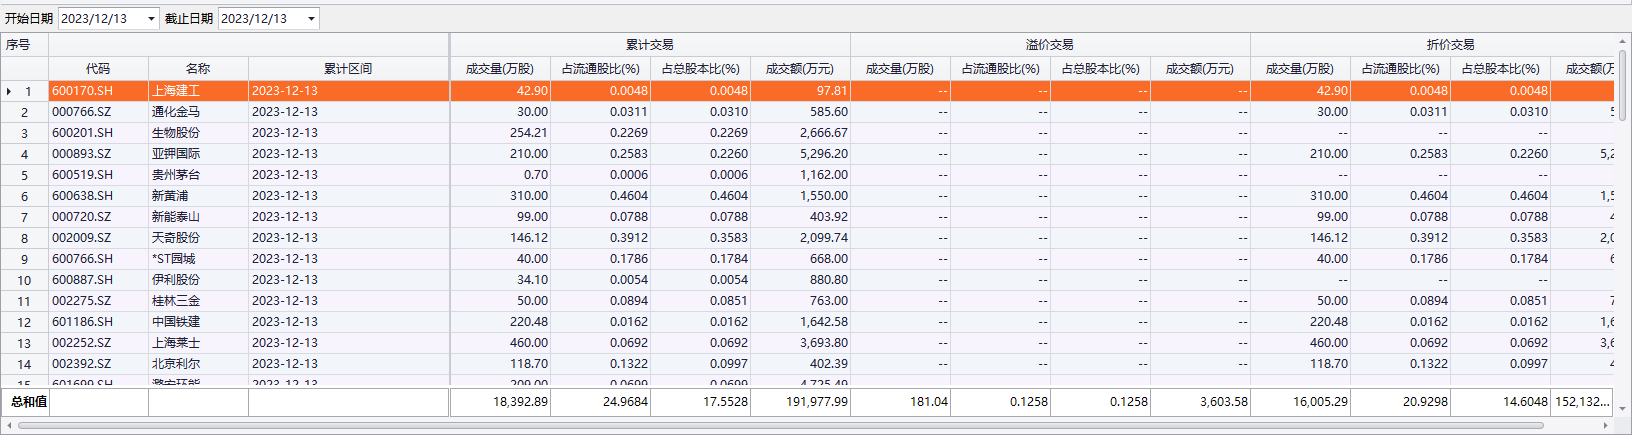Image resolution: width=1632 pixels, height=435 pixels.
Task: Click the current-row arrow indicator beside row 1
Action: coord(9,91)
